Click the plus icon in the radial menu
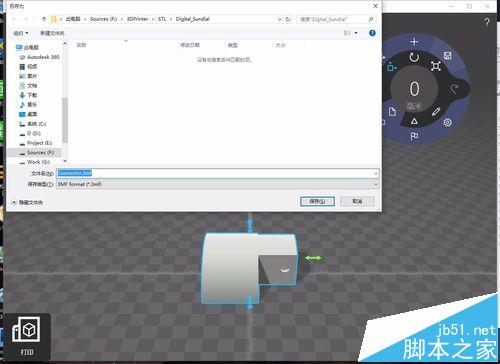500x364 pixels. click(414, 42)
